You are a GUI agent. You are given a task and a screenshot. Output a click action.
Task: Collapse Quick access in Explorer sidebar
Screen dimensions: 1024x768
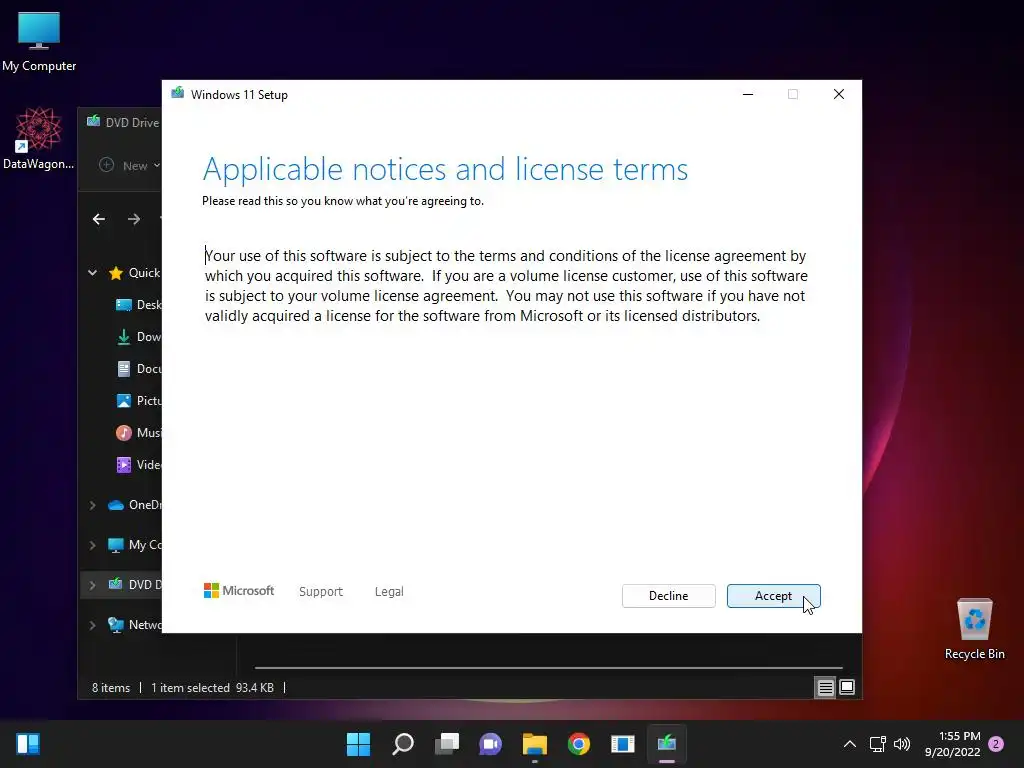click(x=92, y=273)
